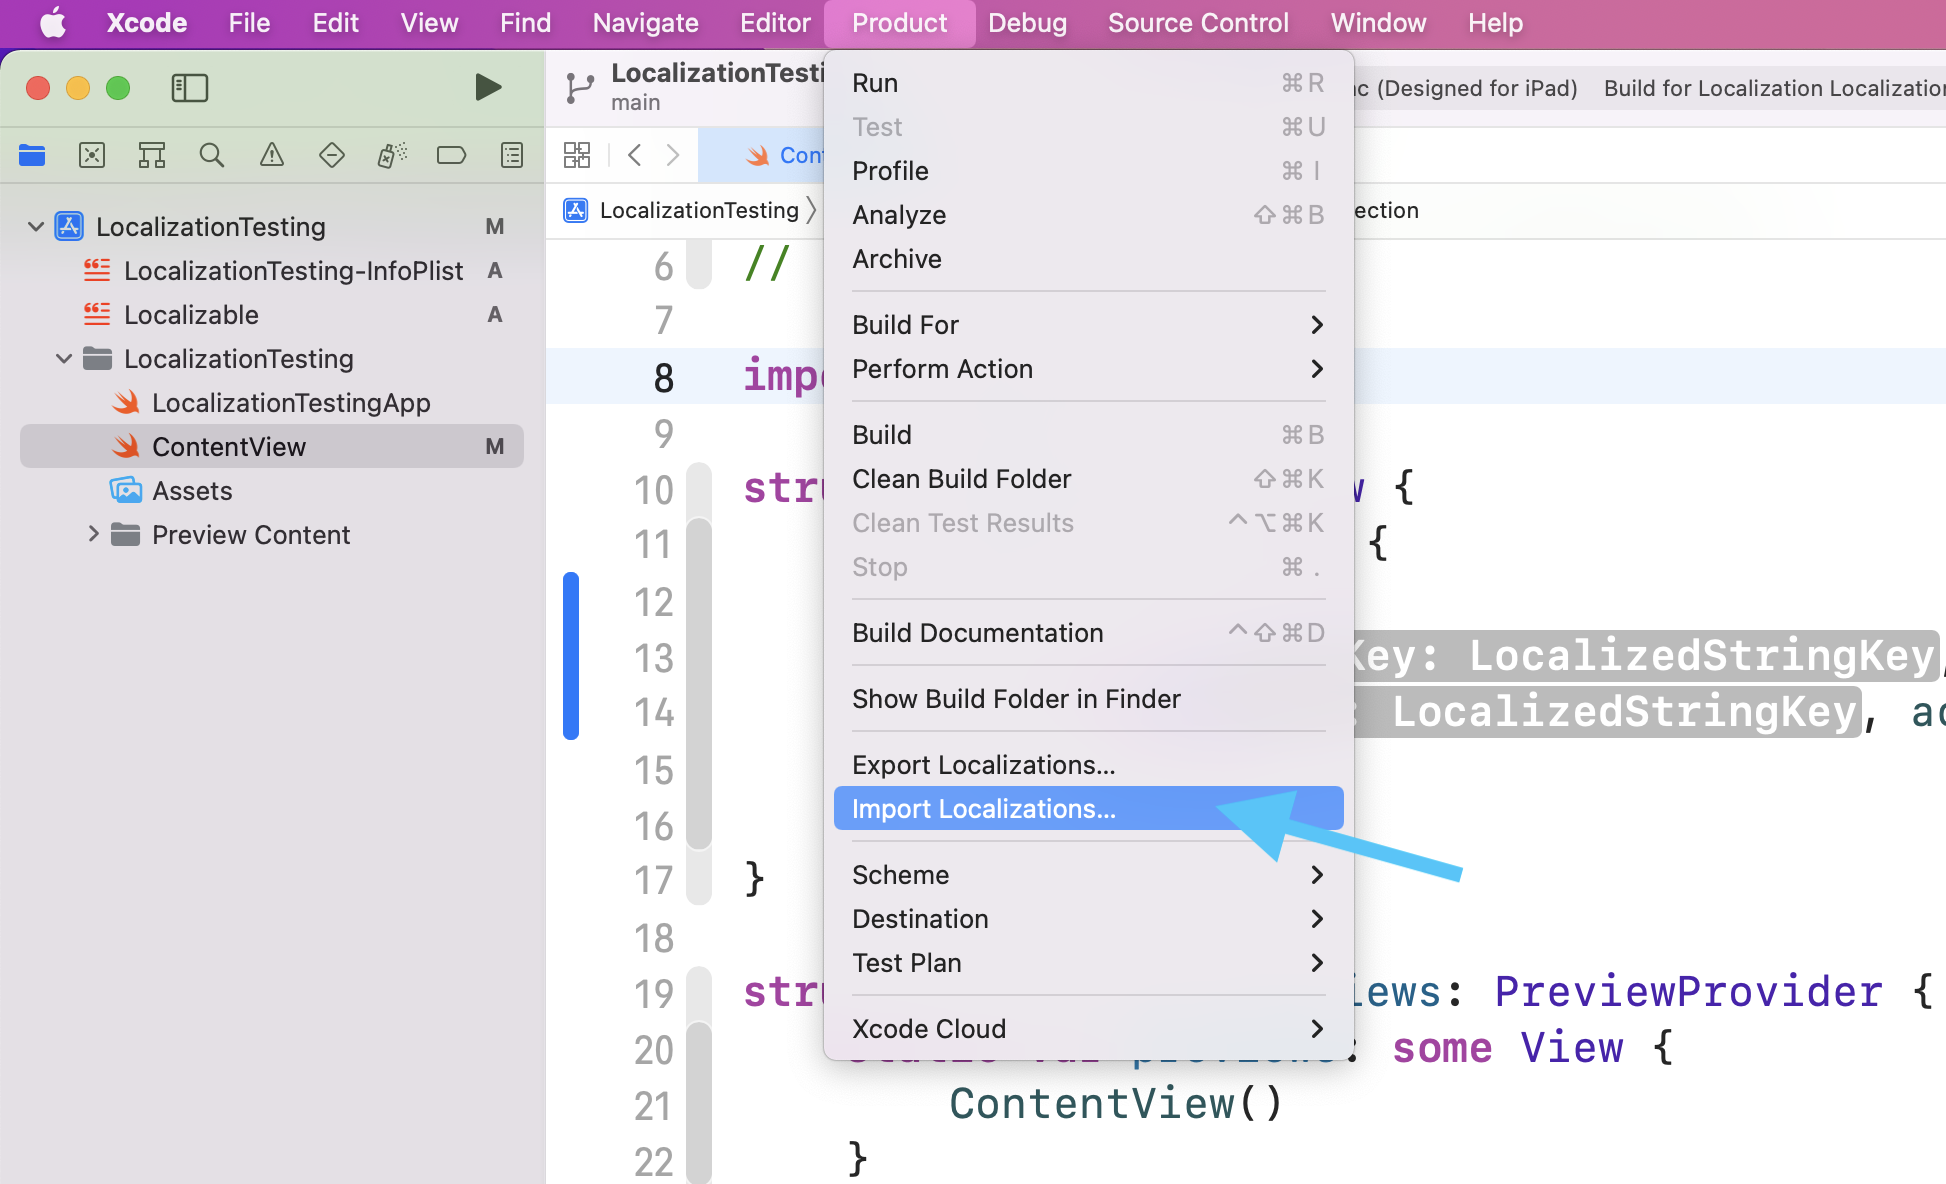Open the Navigate menu
The width and height of the screenshot is (1946, 1184).
645,22
